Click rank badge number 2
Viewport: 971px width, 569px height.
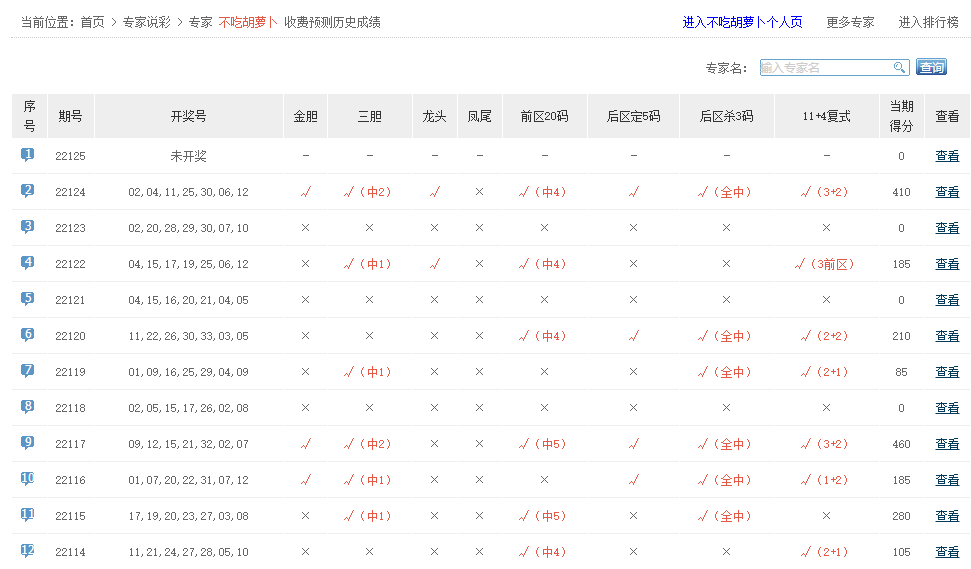point(28,191)
